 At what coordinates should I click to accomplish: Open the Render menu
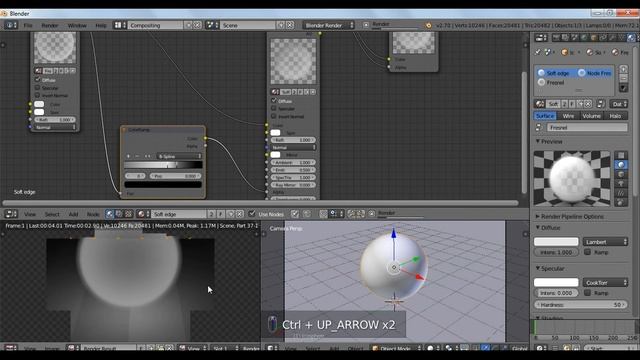(49, 25)
